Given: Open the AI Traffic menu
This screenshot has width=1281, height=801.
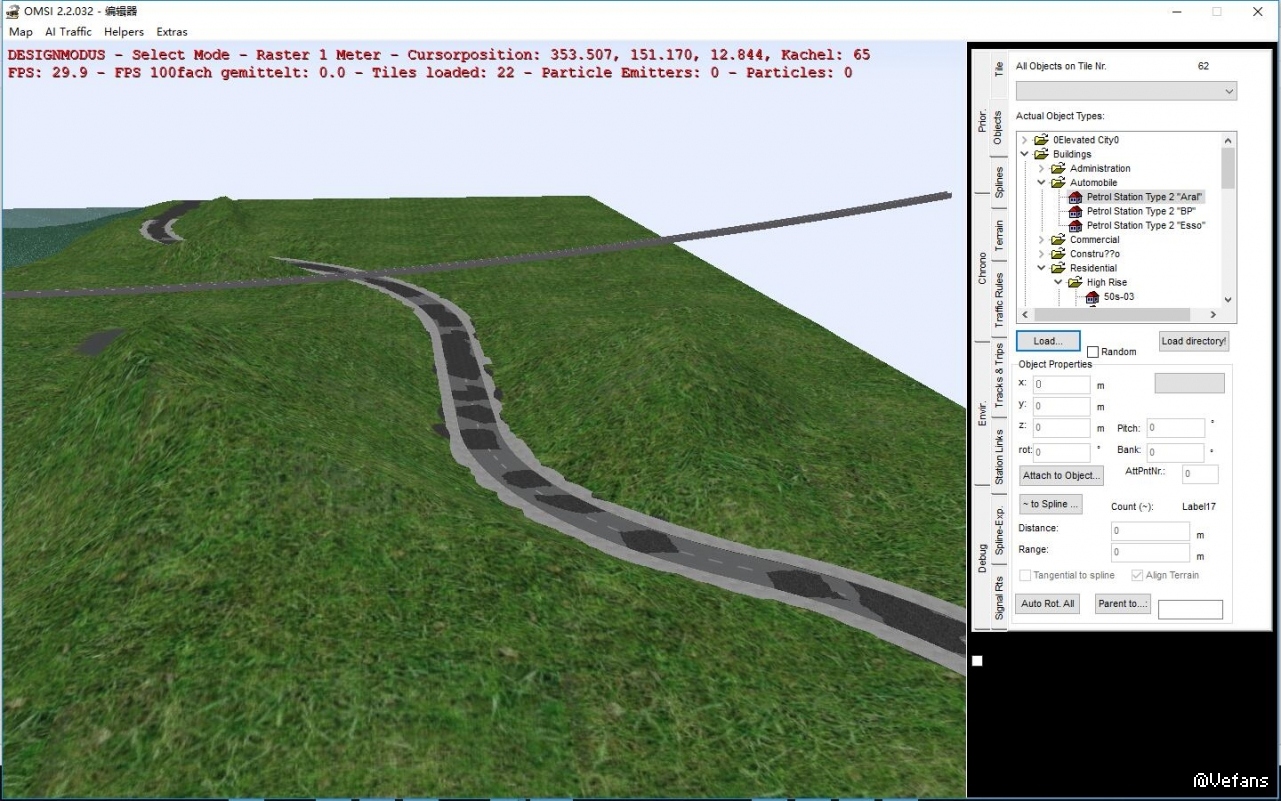Looking at the screenshot, I should click(x=68, y=32).
